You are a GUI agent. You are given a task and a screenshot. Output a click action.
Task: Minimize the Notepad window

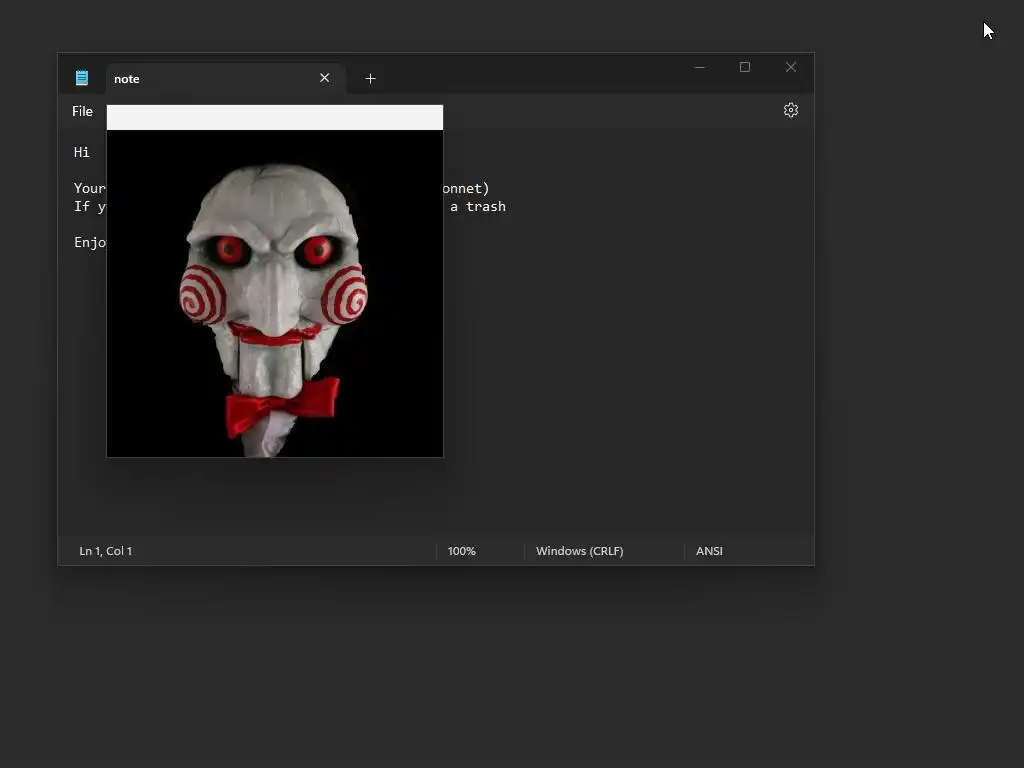[700, 67]
